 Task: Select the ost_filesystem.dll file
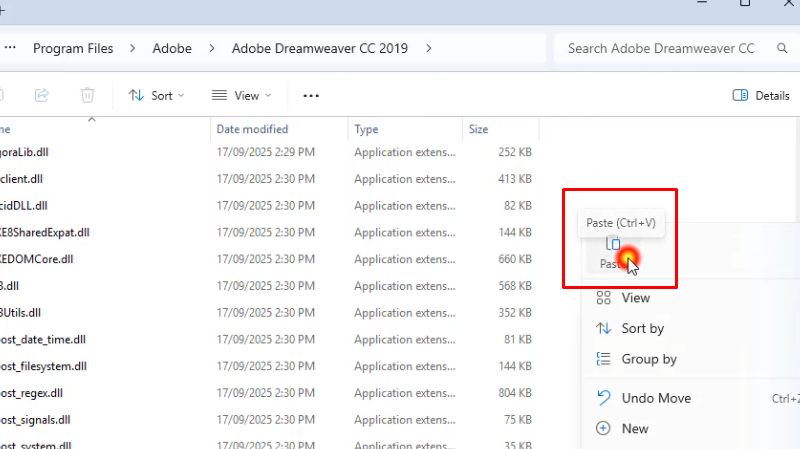(x=43, y=366)
